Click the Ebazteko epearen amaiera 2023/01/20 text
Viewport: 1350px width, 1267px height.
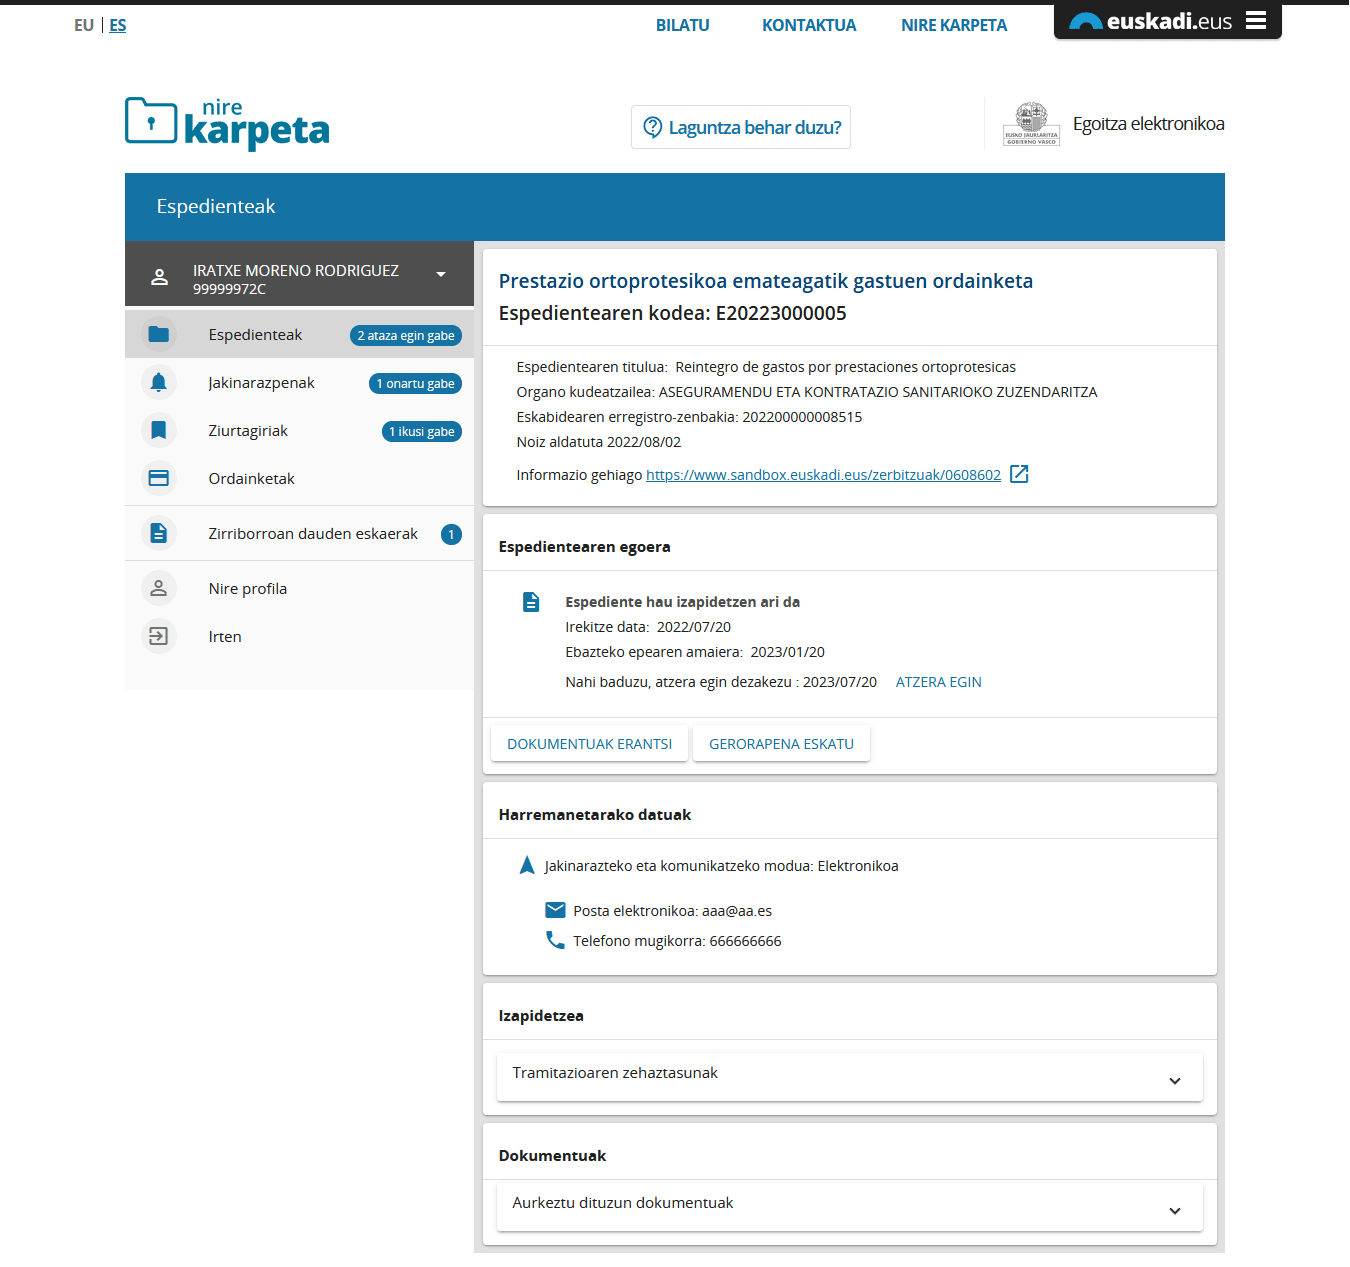coord(695,652)
